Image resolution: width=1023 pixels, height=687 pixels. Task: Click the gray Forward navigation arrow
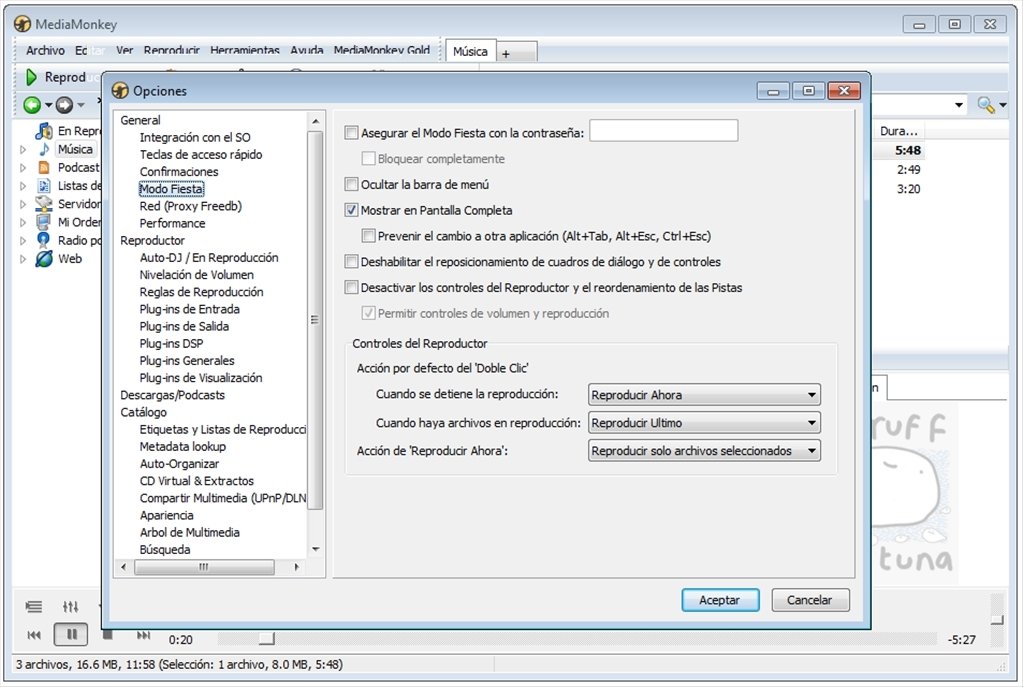pos(64,104)
